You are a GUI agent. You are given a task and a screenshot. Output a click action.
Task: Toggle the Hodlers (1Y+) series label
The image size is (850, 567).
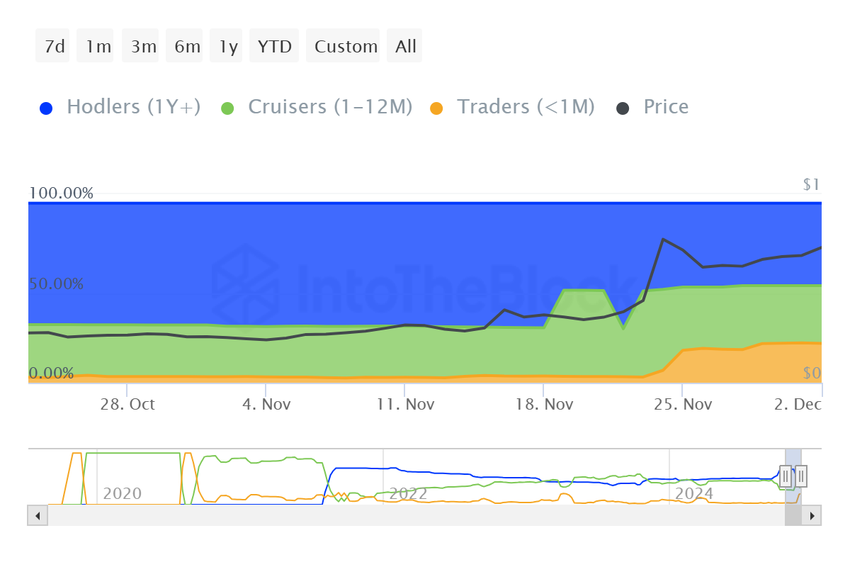pos(133,107)
